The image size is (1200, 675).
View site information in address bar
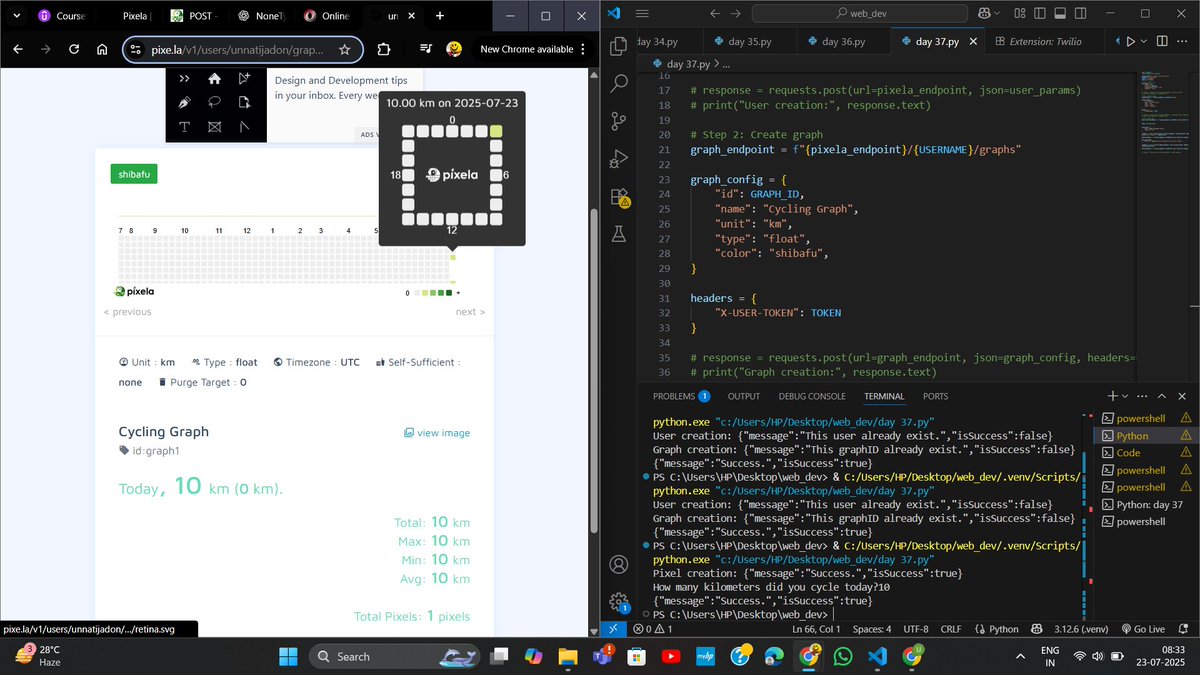point(138,49)
